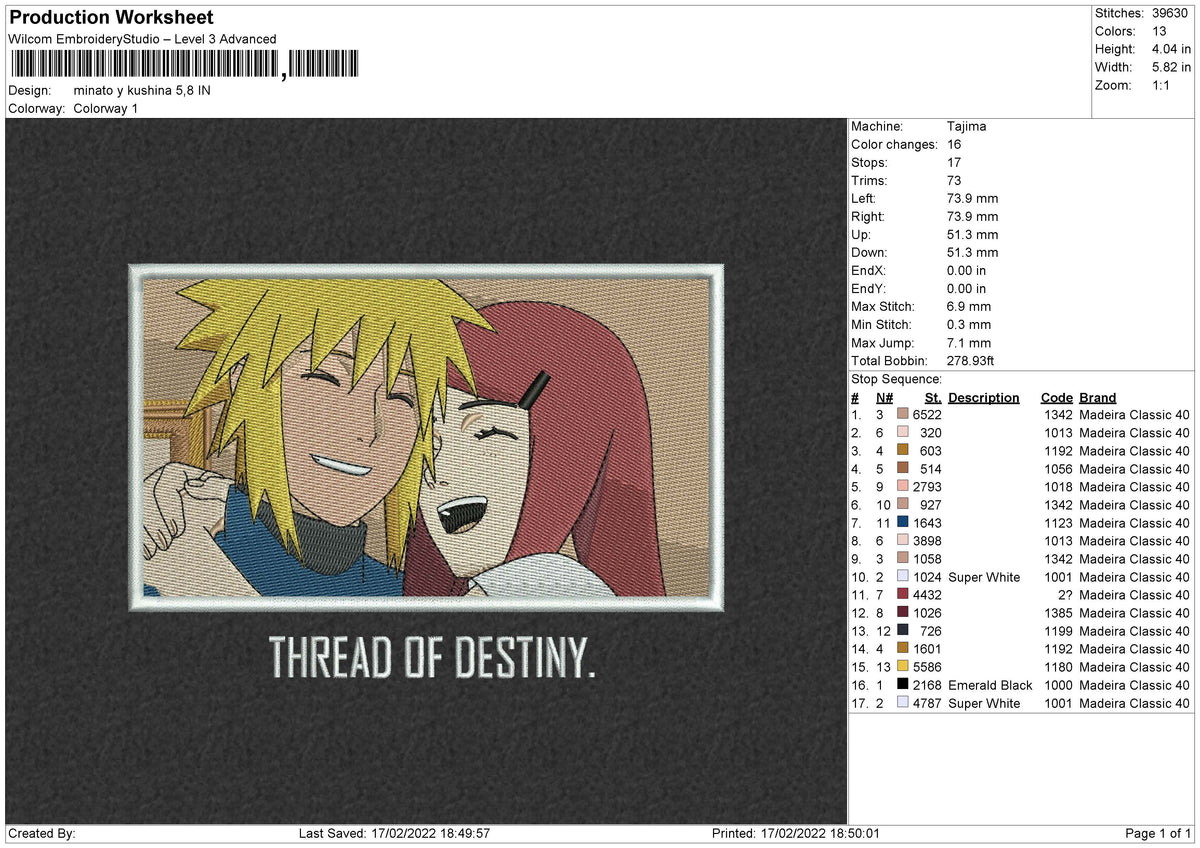Pick the color swatch for stop 1 (6522 stitches)
This screenshot has height=848, width=1200.
(x=903, y=414)
